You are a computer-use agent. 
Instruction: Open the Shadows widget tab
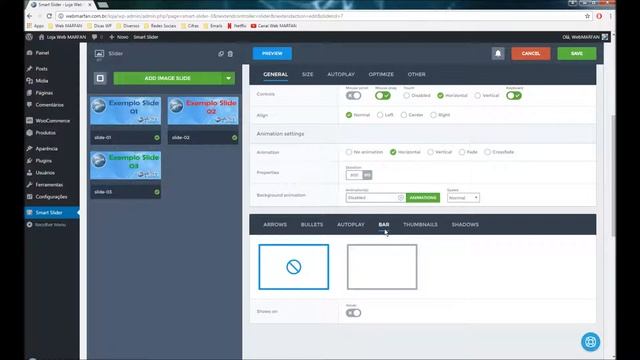coord(465,224)
